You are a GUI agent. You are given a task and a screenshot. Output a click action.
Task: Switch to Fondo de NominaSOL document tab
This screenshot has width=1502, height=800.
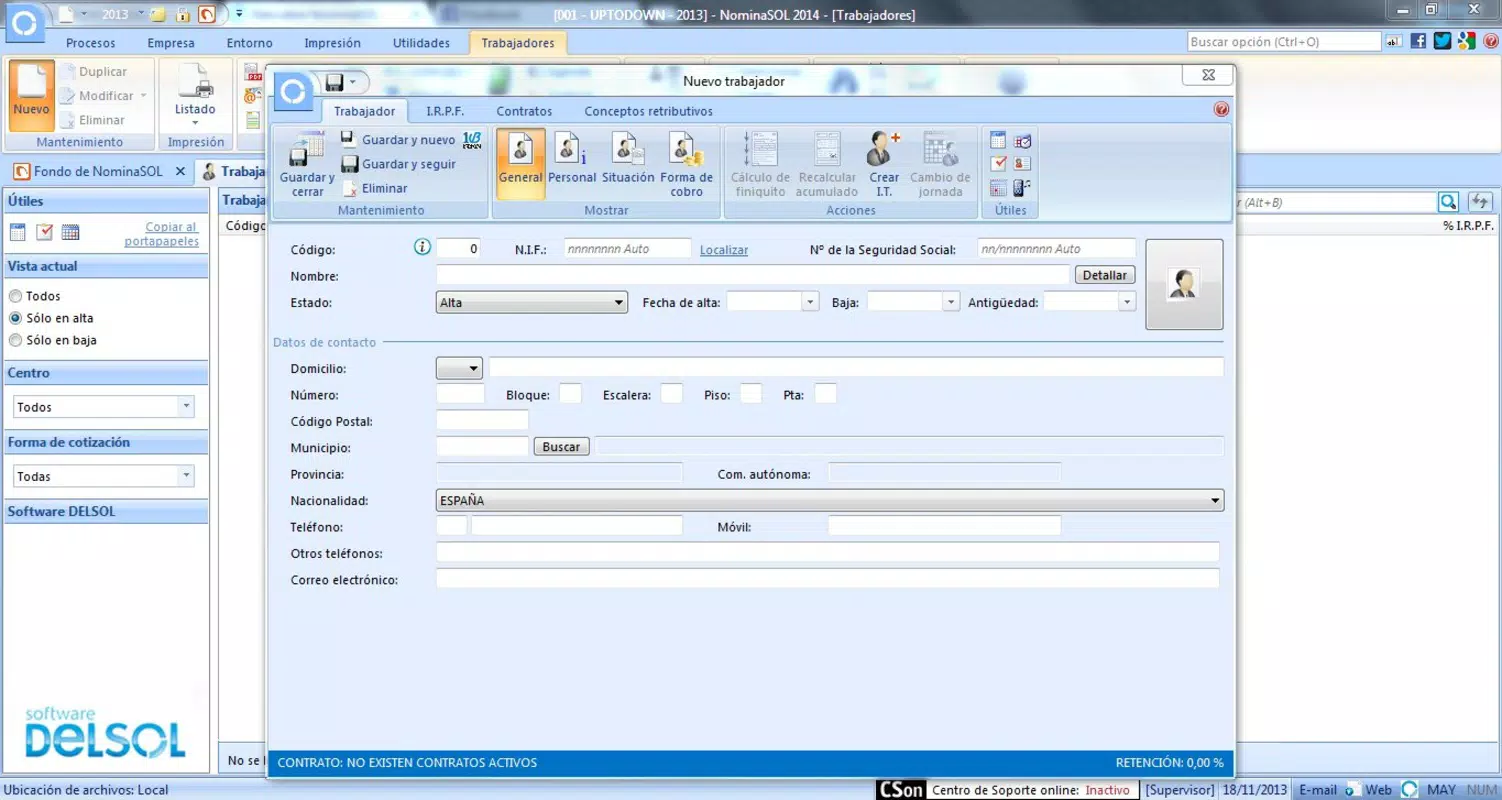[x=98, y=171]
